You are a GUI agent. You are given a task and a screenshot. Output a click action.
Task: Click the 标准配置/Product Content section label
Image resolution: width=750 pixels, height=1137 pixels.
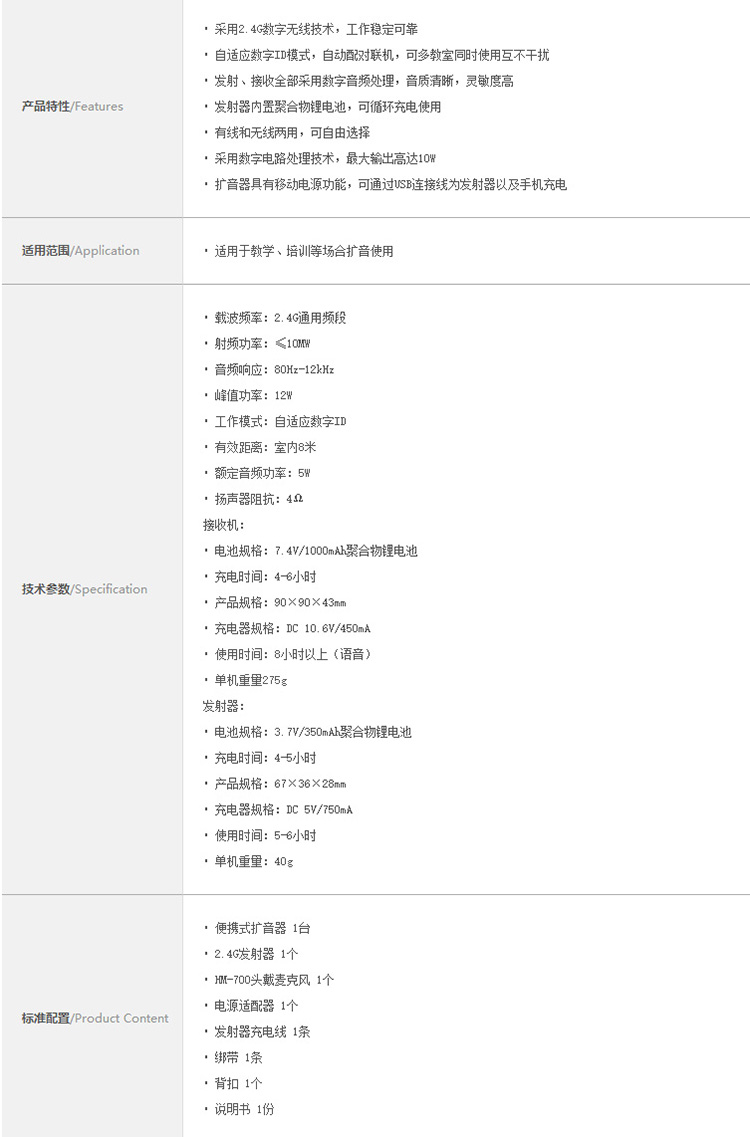point(96,1018)
